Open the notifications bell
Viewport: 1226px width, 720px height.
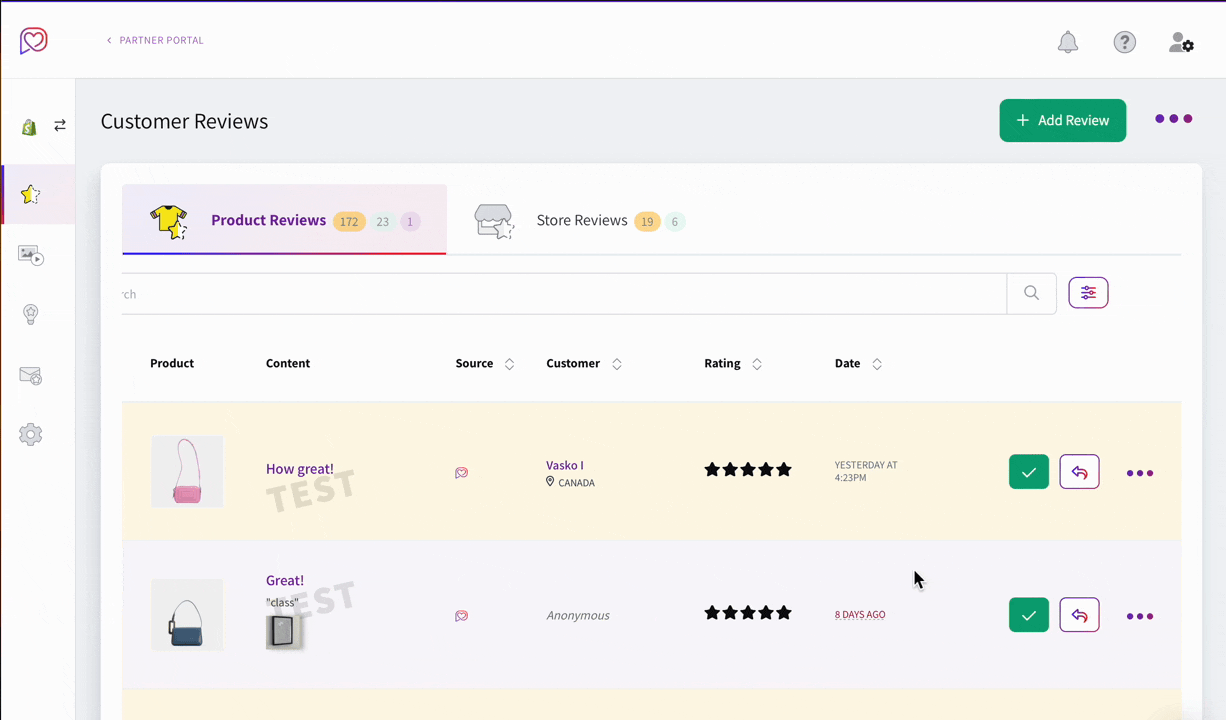pos(1068,42)
